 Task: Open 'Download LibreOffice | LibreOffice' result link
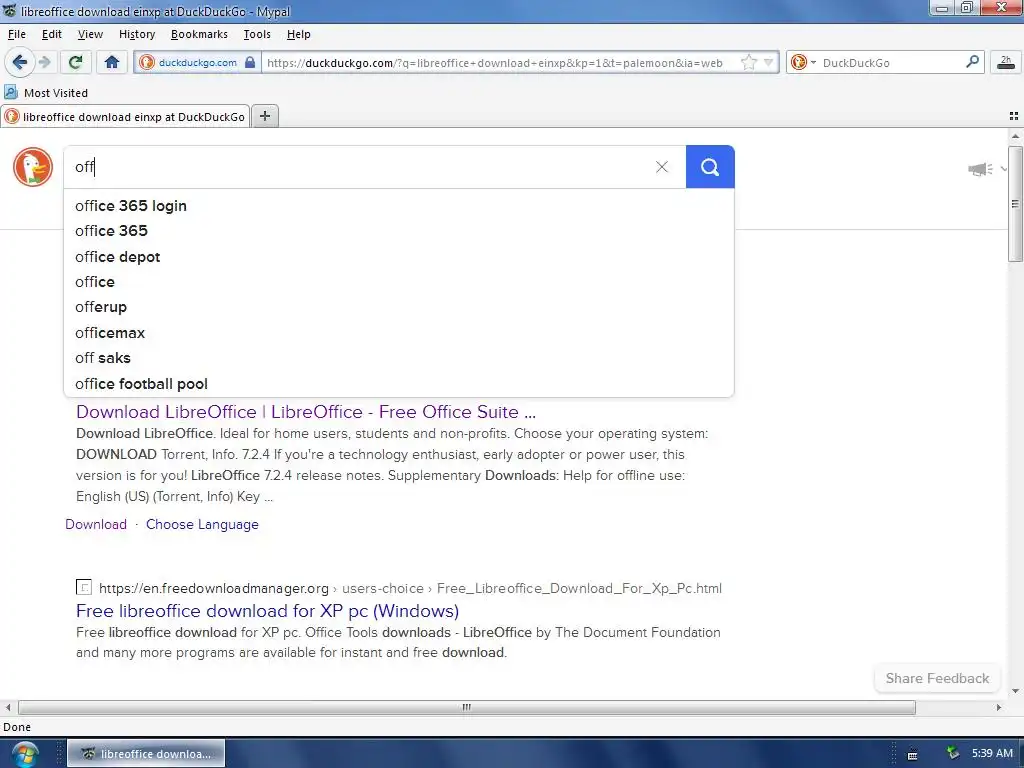coord(306,412)
